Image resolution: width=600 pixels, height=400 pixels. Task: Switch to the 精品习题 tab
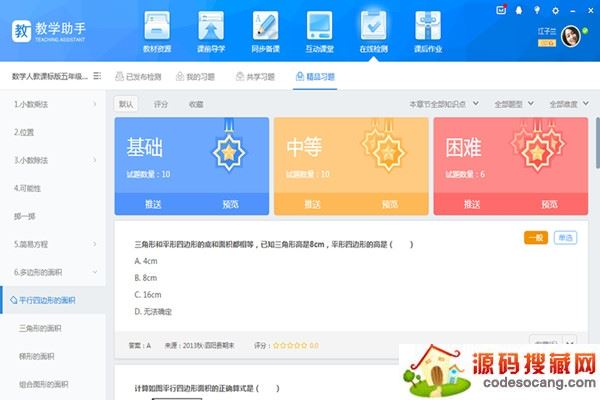coord(315,77)
